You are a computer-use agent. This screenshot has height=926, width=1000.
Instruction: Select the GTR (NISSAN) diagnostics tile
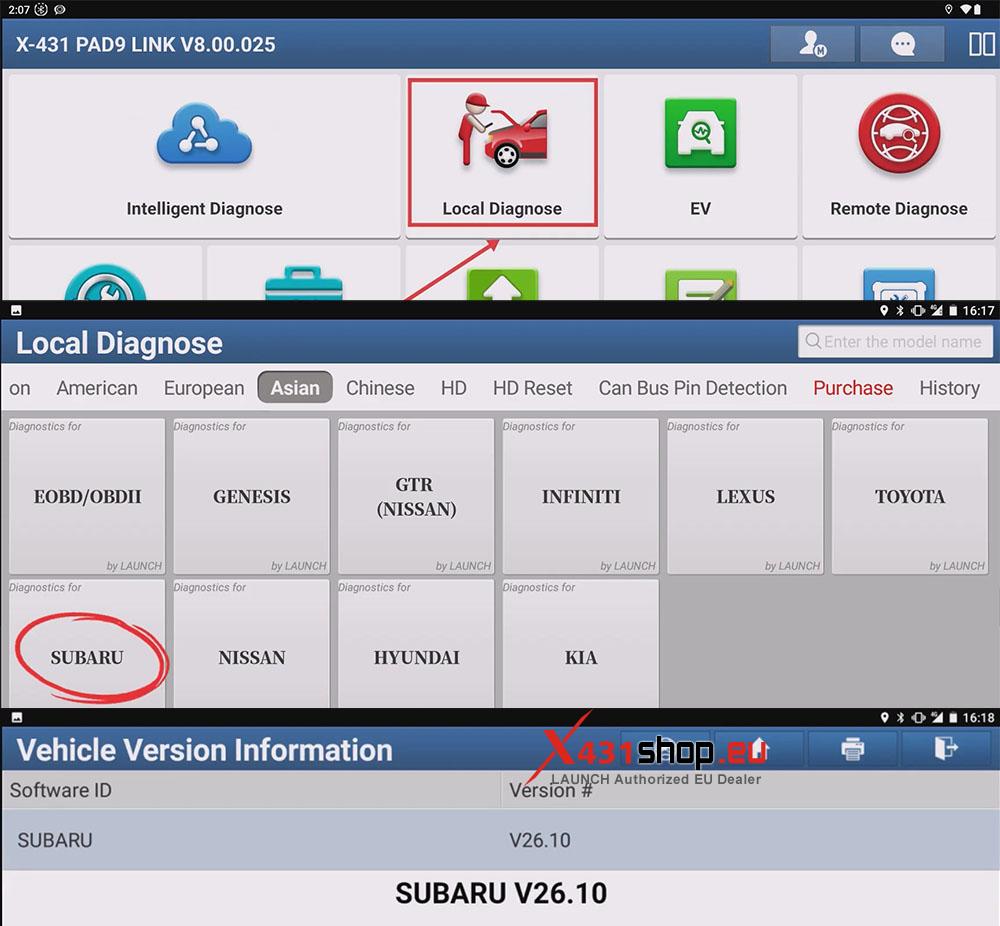point(415,496)
